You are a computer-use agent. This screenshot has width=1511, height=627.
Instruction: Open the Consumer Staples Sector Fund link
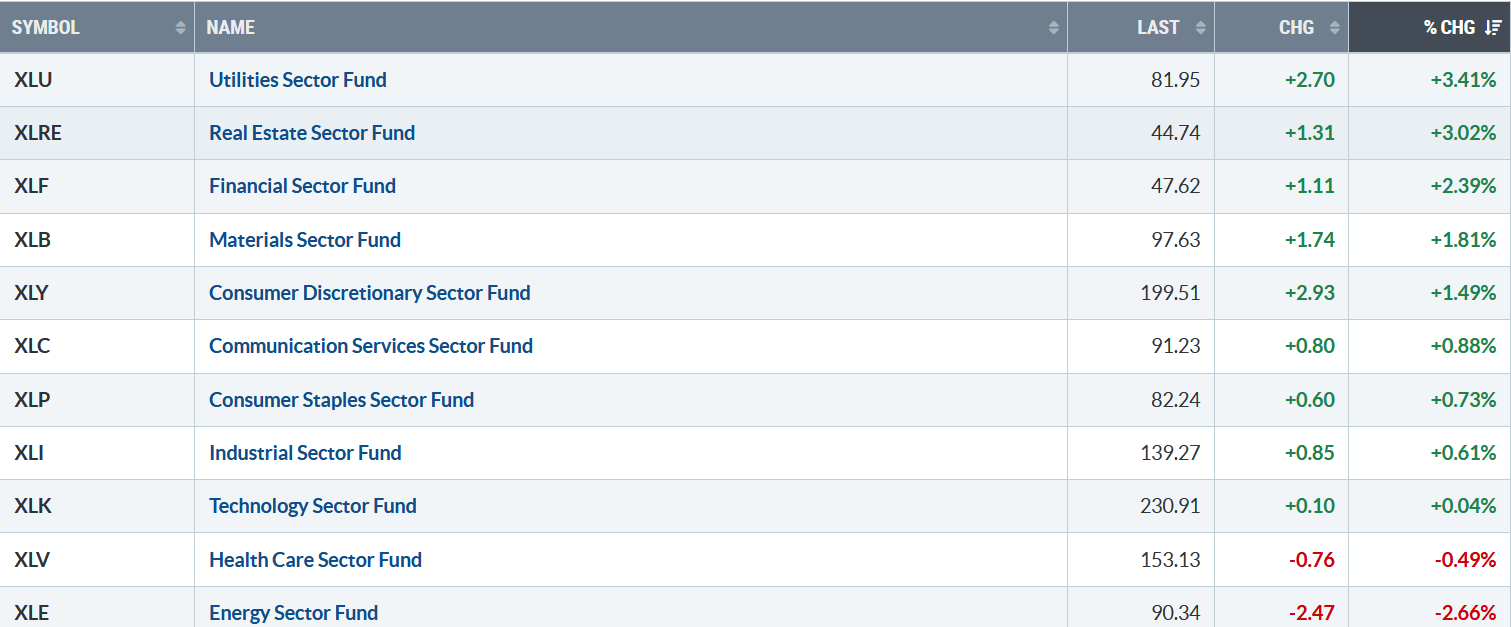(342, 400)
